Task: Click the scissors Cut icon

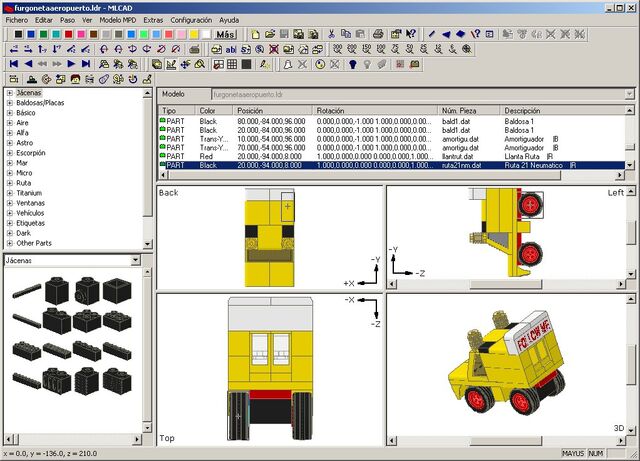Action: pyautogui.click(x=331, y=34)
